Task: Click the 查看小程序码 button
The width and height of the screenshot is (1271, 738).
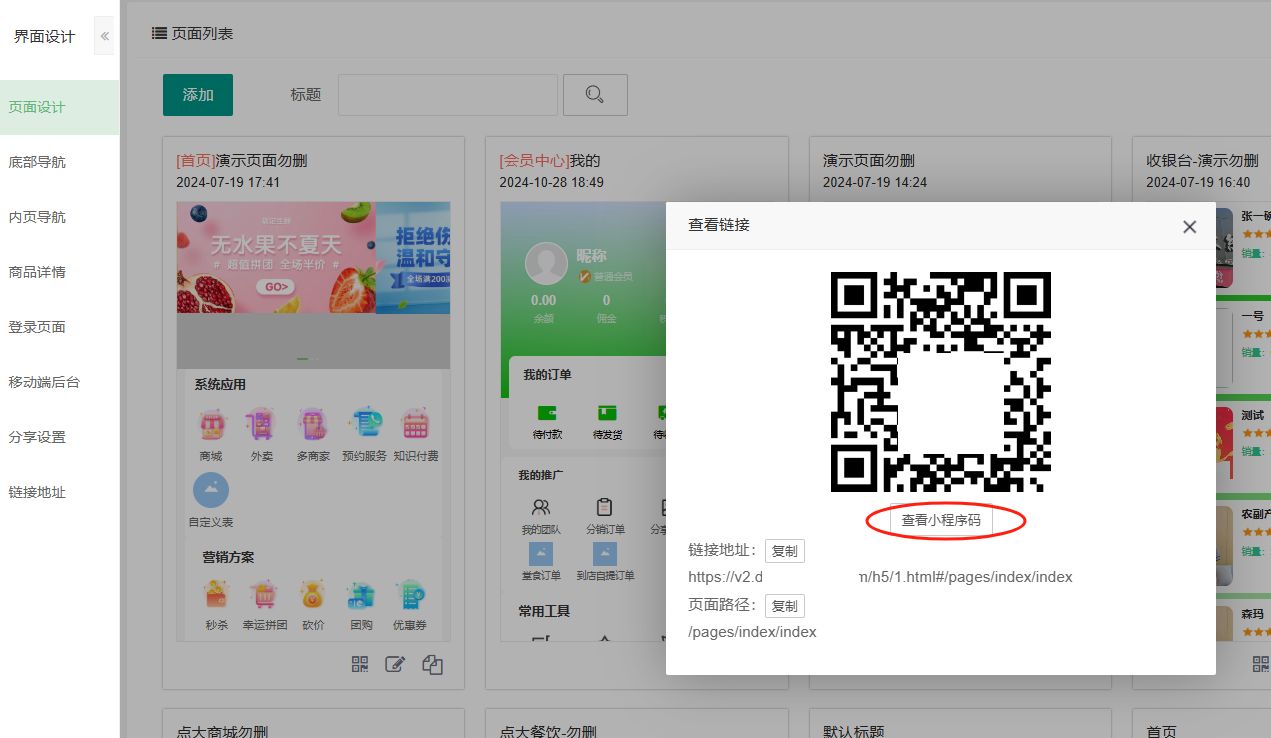Action: [941, 521]
